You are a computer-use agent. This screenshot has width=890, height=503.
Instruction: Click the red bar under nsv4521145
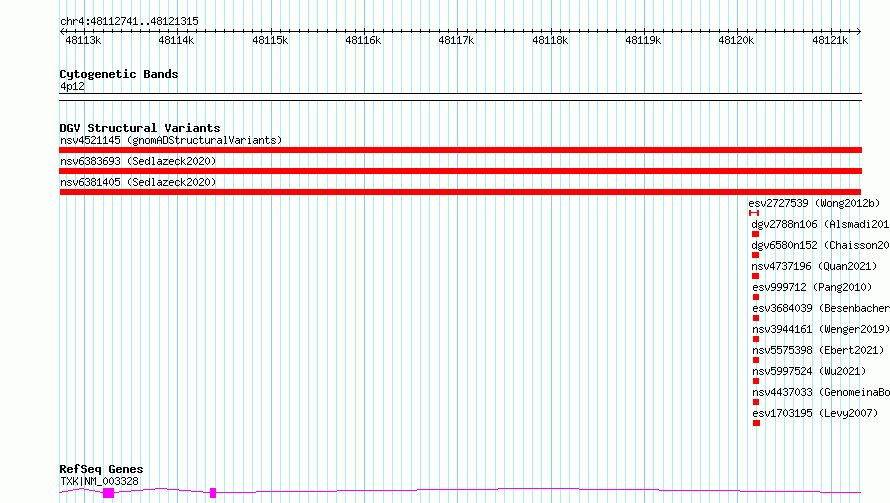click(x=460, y=150)
